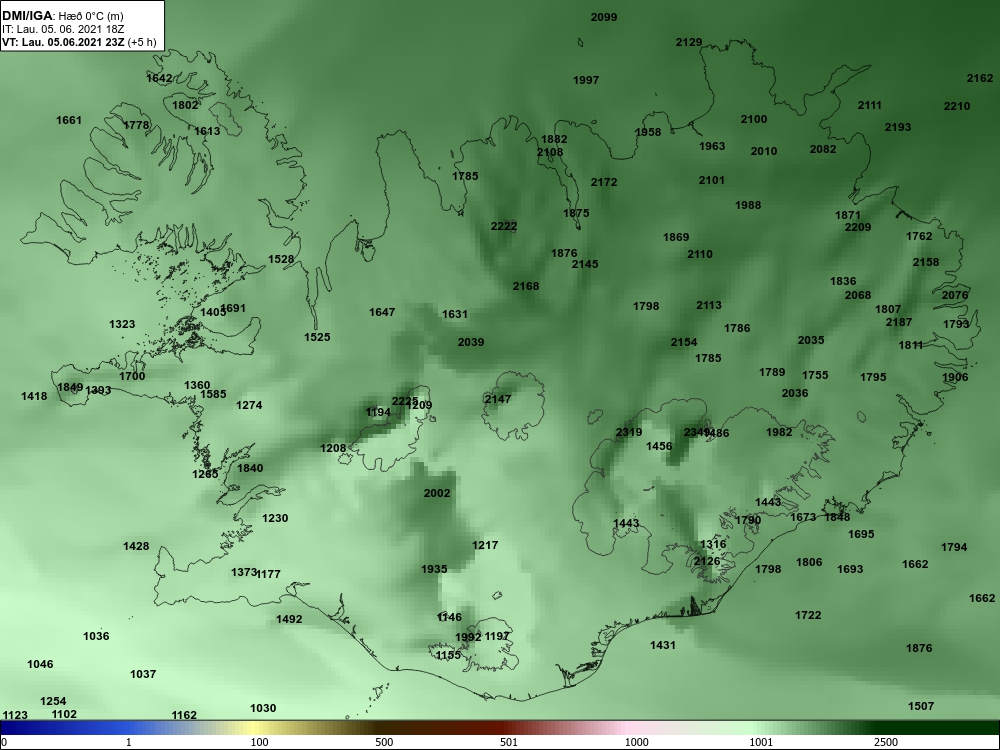
Task: Click the map value 1507
Action: pyautogui.click(x=920, y=706)
